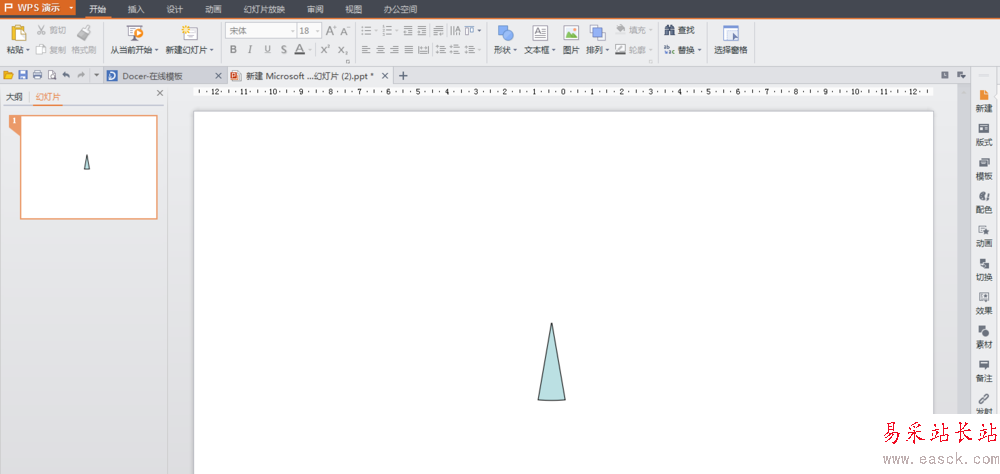Start slideshow from current (从当前开始) icon

(134, 33)
